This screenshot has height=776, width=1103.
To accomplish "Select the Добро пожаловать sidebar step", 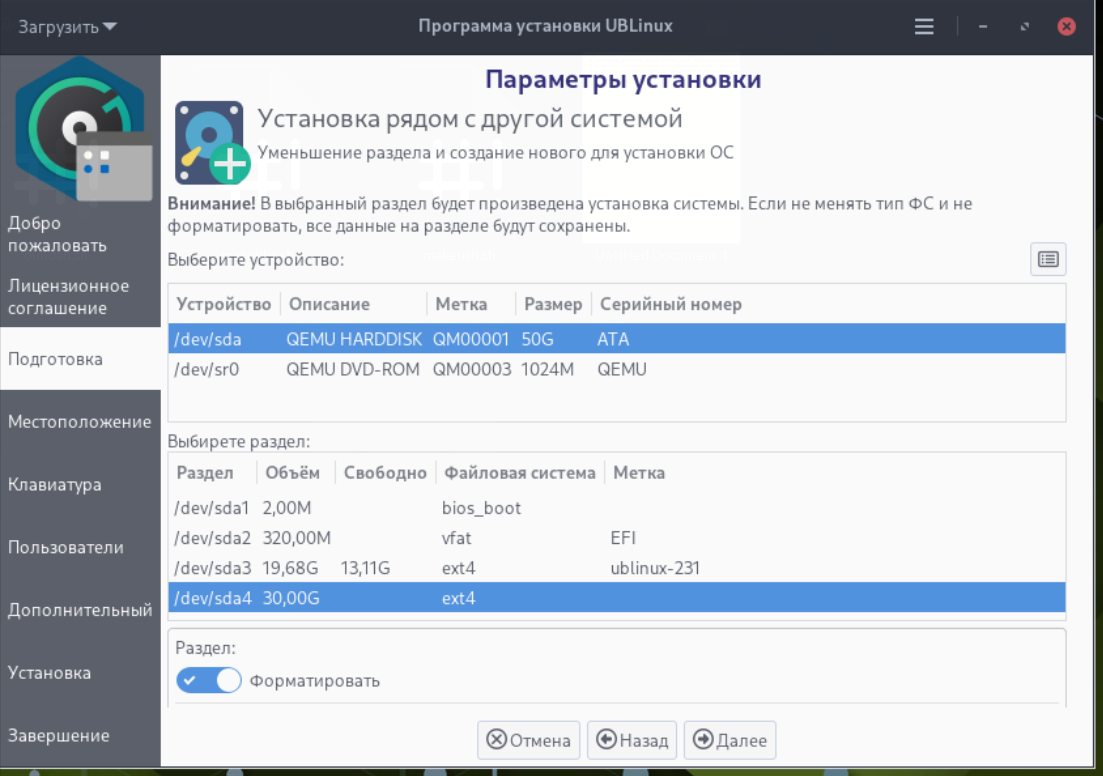I will click(x=80, y=234).
